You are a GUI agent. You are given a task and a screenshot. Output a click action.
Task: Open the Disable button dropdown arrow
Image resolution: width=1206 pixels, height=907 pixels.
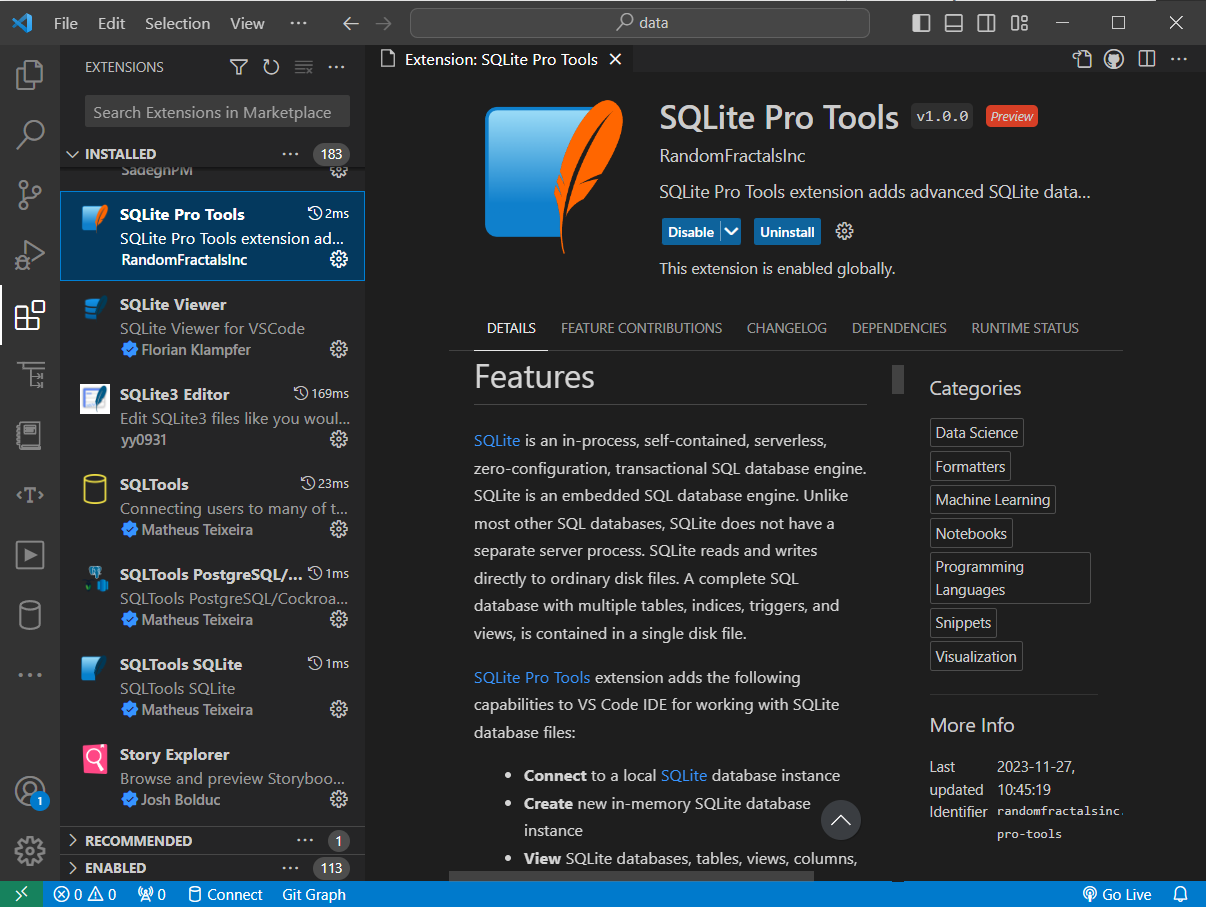click(731, 231)
